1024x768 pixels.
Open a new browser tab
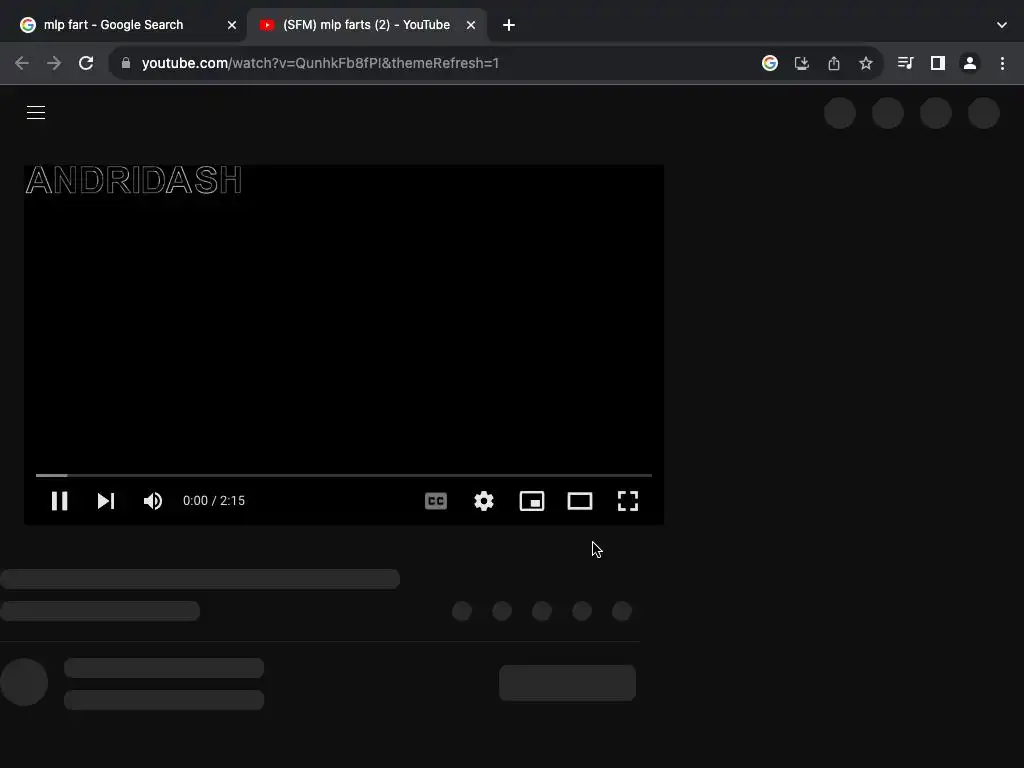pyautogui.click(x=509, y=25)
